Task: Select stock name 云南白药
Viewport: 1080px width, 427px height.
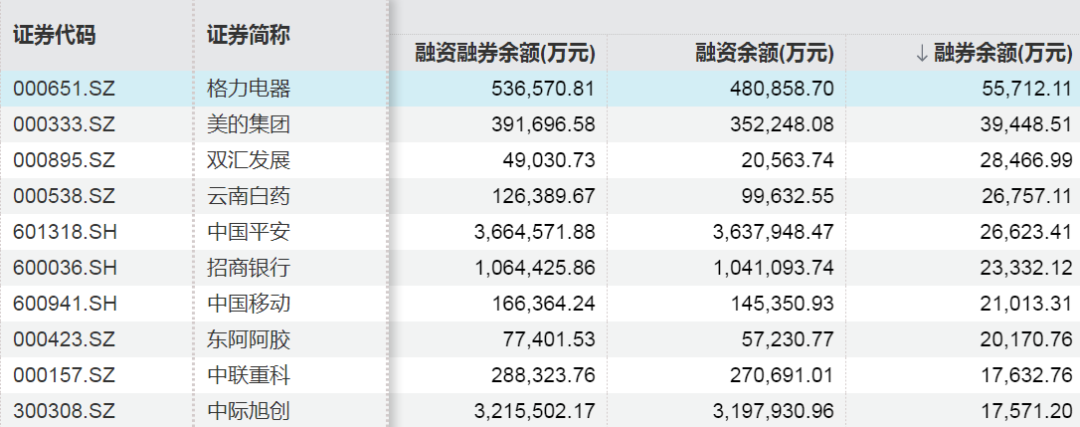Action: pyautogui.click(x=249, y=196)
